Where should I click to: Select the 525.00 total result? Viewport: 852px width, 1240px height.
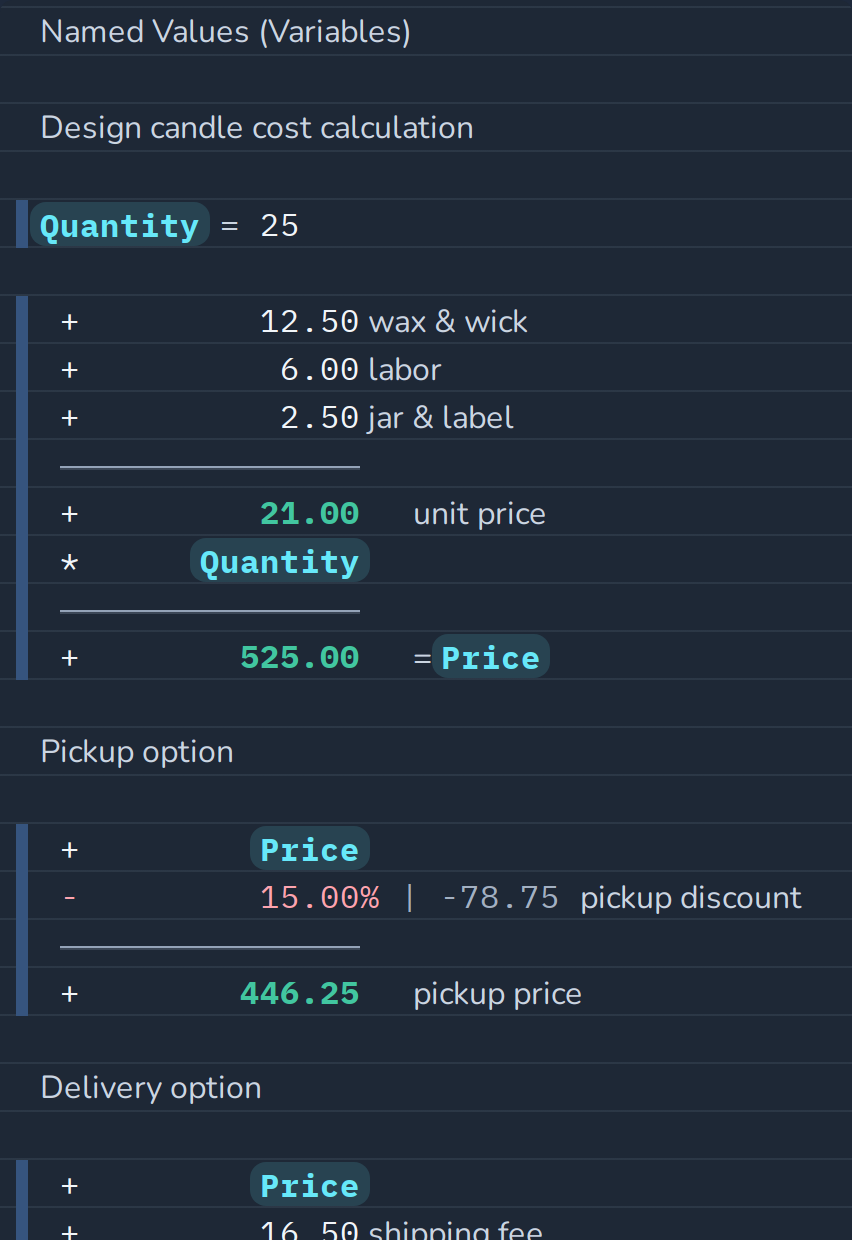point(299,658)
